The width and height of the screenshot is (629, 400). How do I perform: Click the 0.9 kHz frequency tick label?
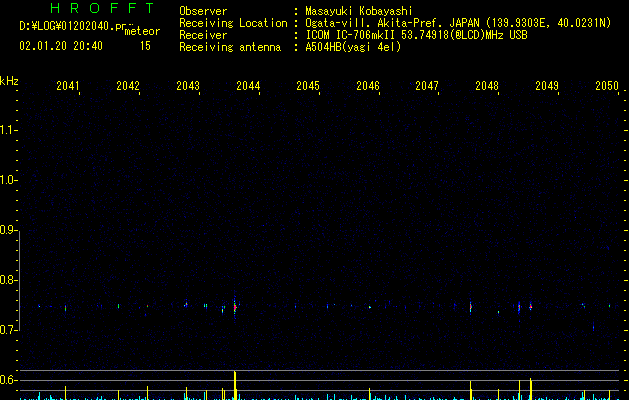[8, 230]
